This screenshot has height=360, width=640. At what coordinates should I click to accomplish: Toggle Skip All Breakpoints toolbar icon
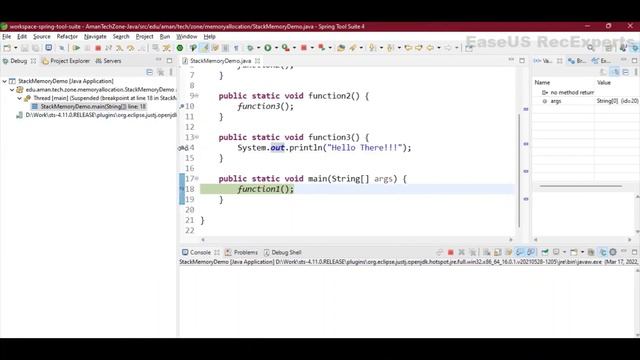[x=61, y=48]
